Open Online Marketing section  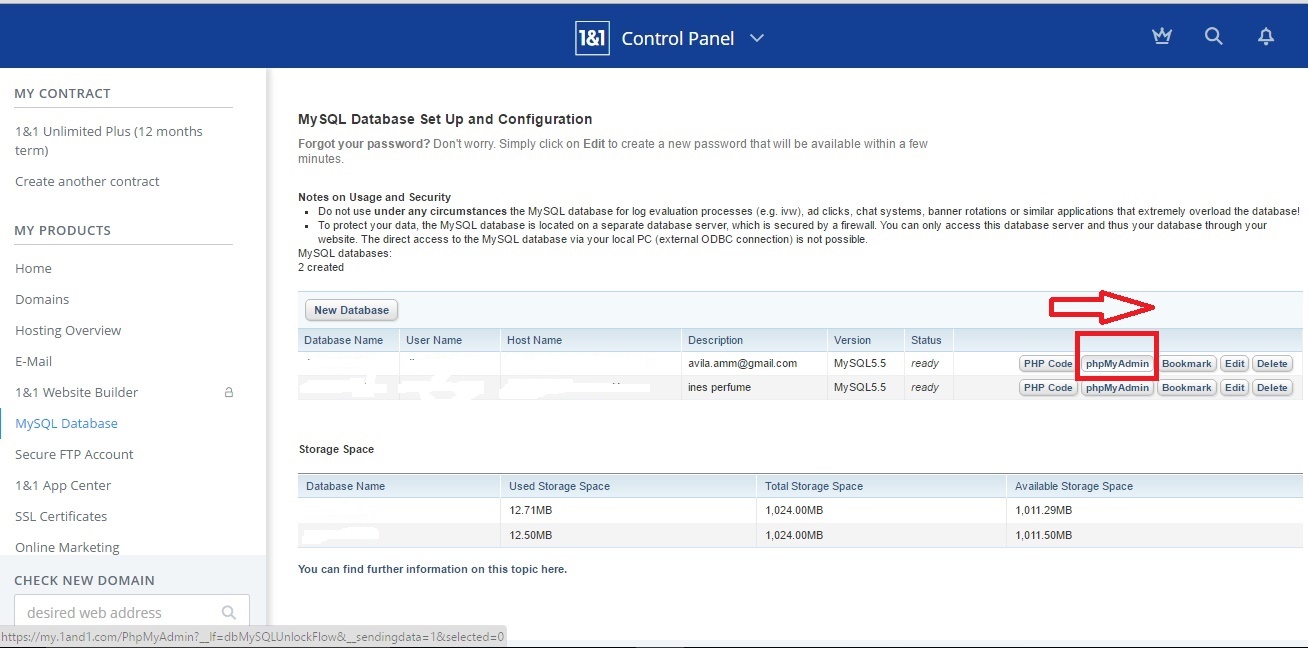(67, 547)
